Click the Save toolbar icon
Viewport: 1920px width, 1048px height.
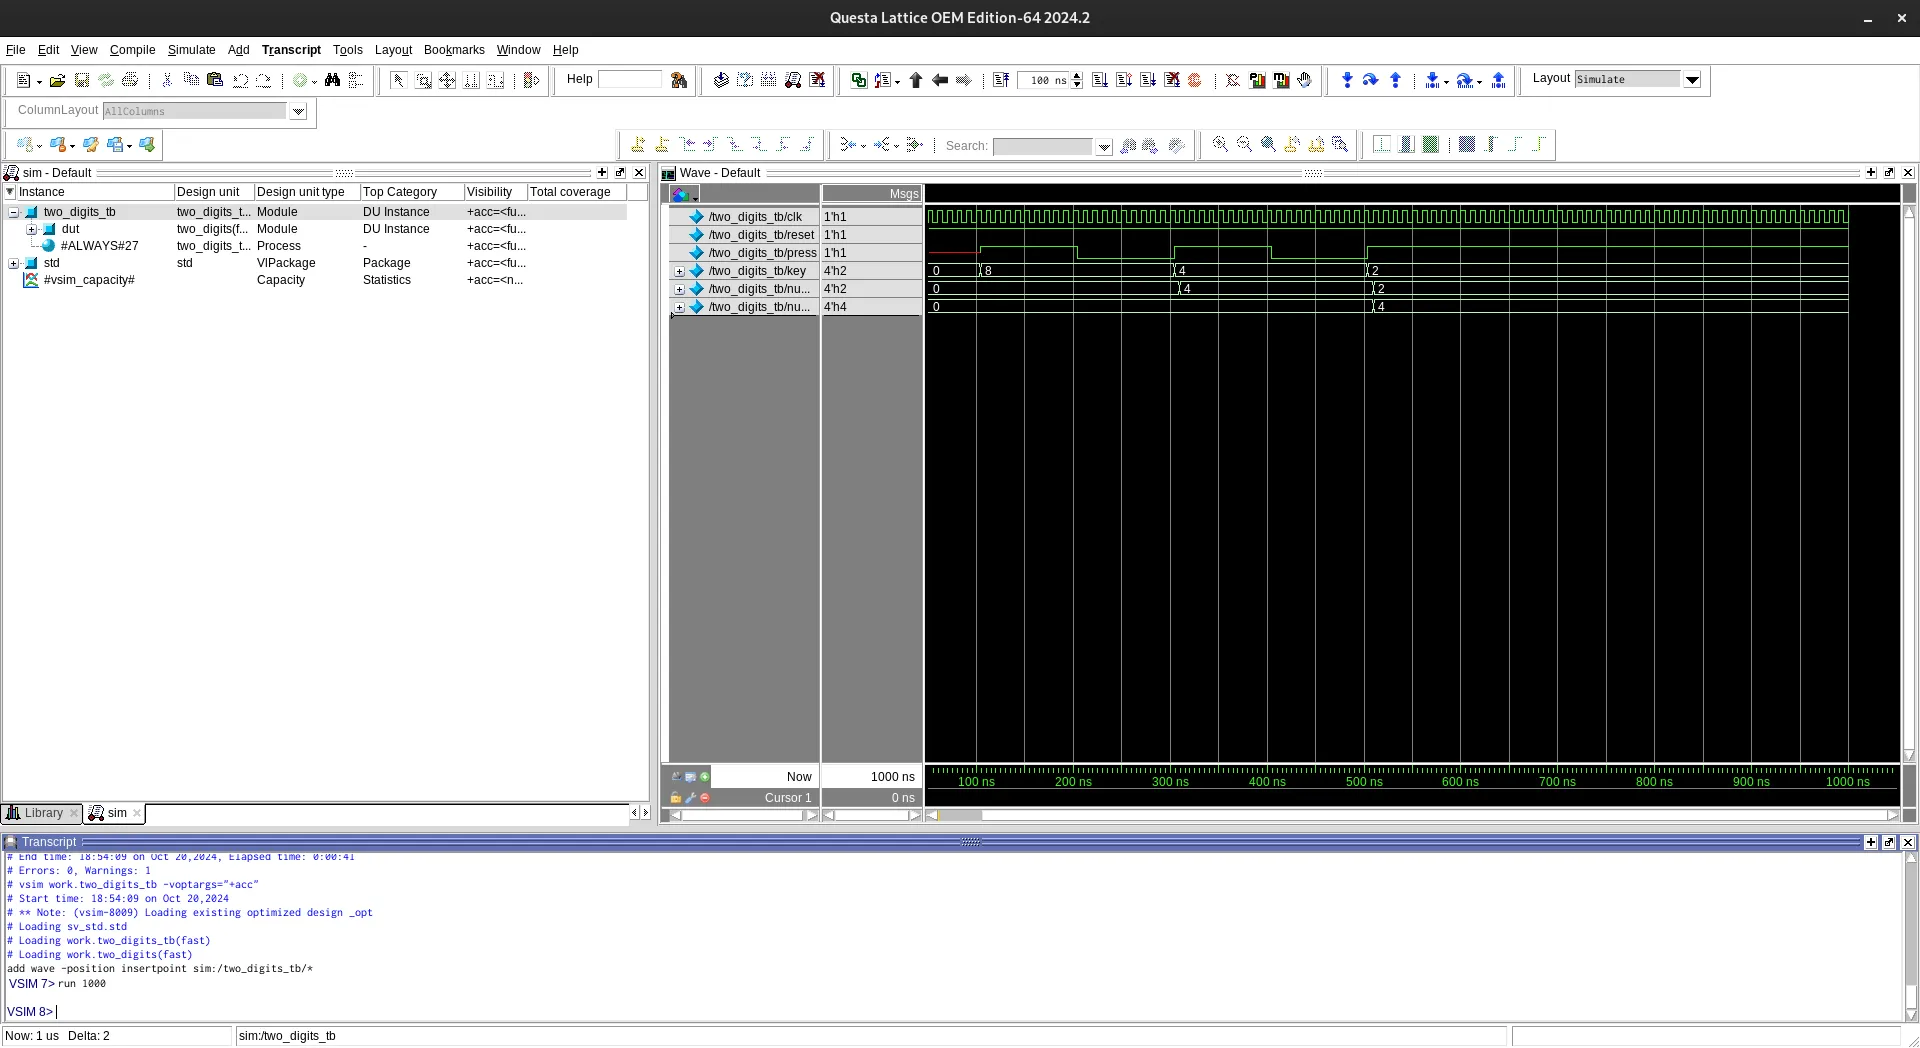pos(82,80)
